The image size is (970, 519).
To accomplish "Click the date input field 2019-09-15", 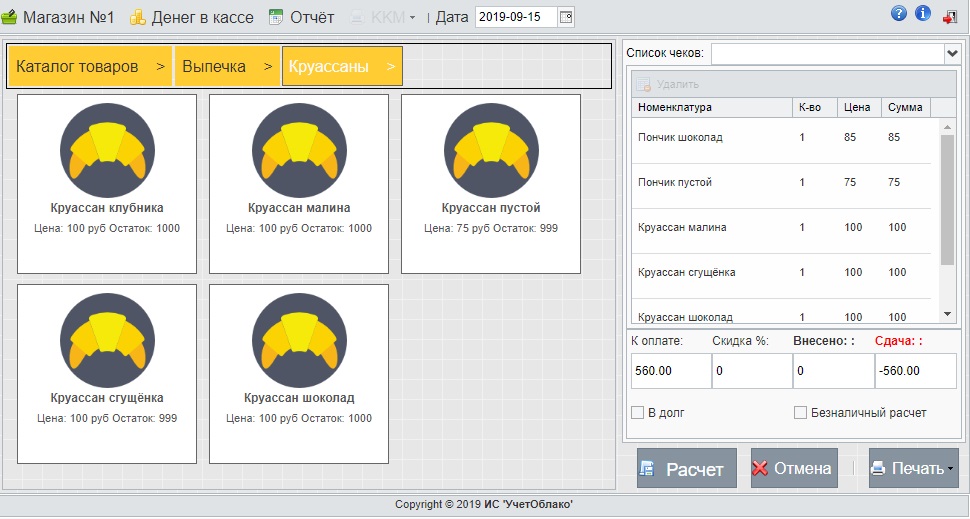I will click(x=517, y=17).
